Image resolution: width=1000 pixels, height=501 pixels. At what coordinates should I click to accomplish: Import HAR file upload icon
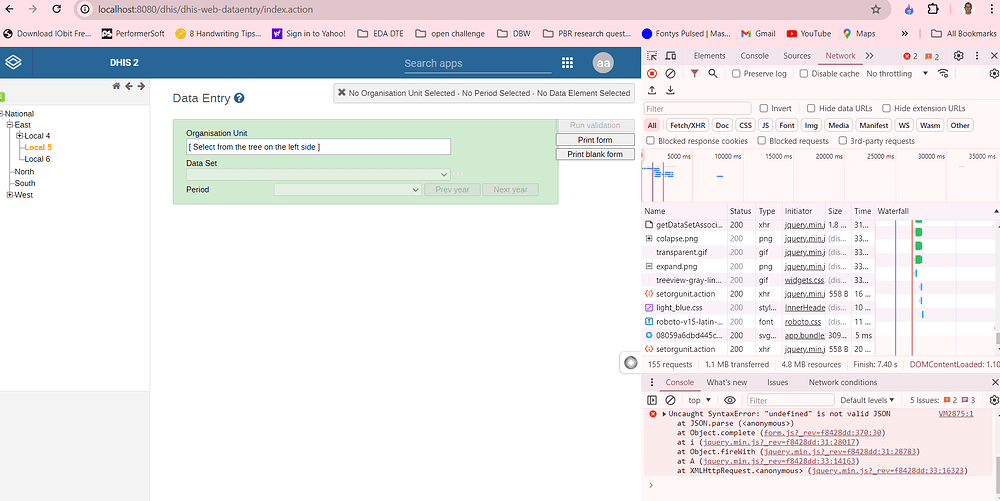coord(652,91)
